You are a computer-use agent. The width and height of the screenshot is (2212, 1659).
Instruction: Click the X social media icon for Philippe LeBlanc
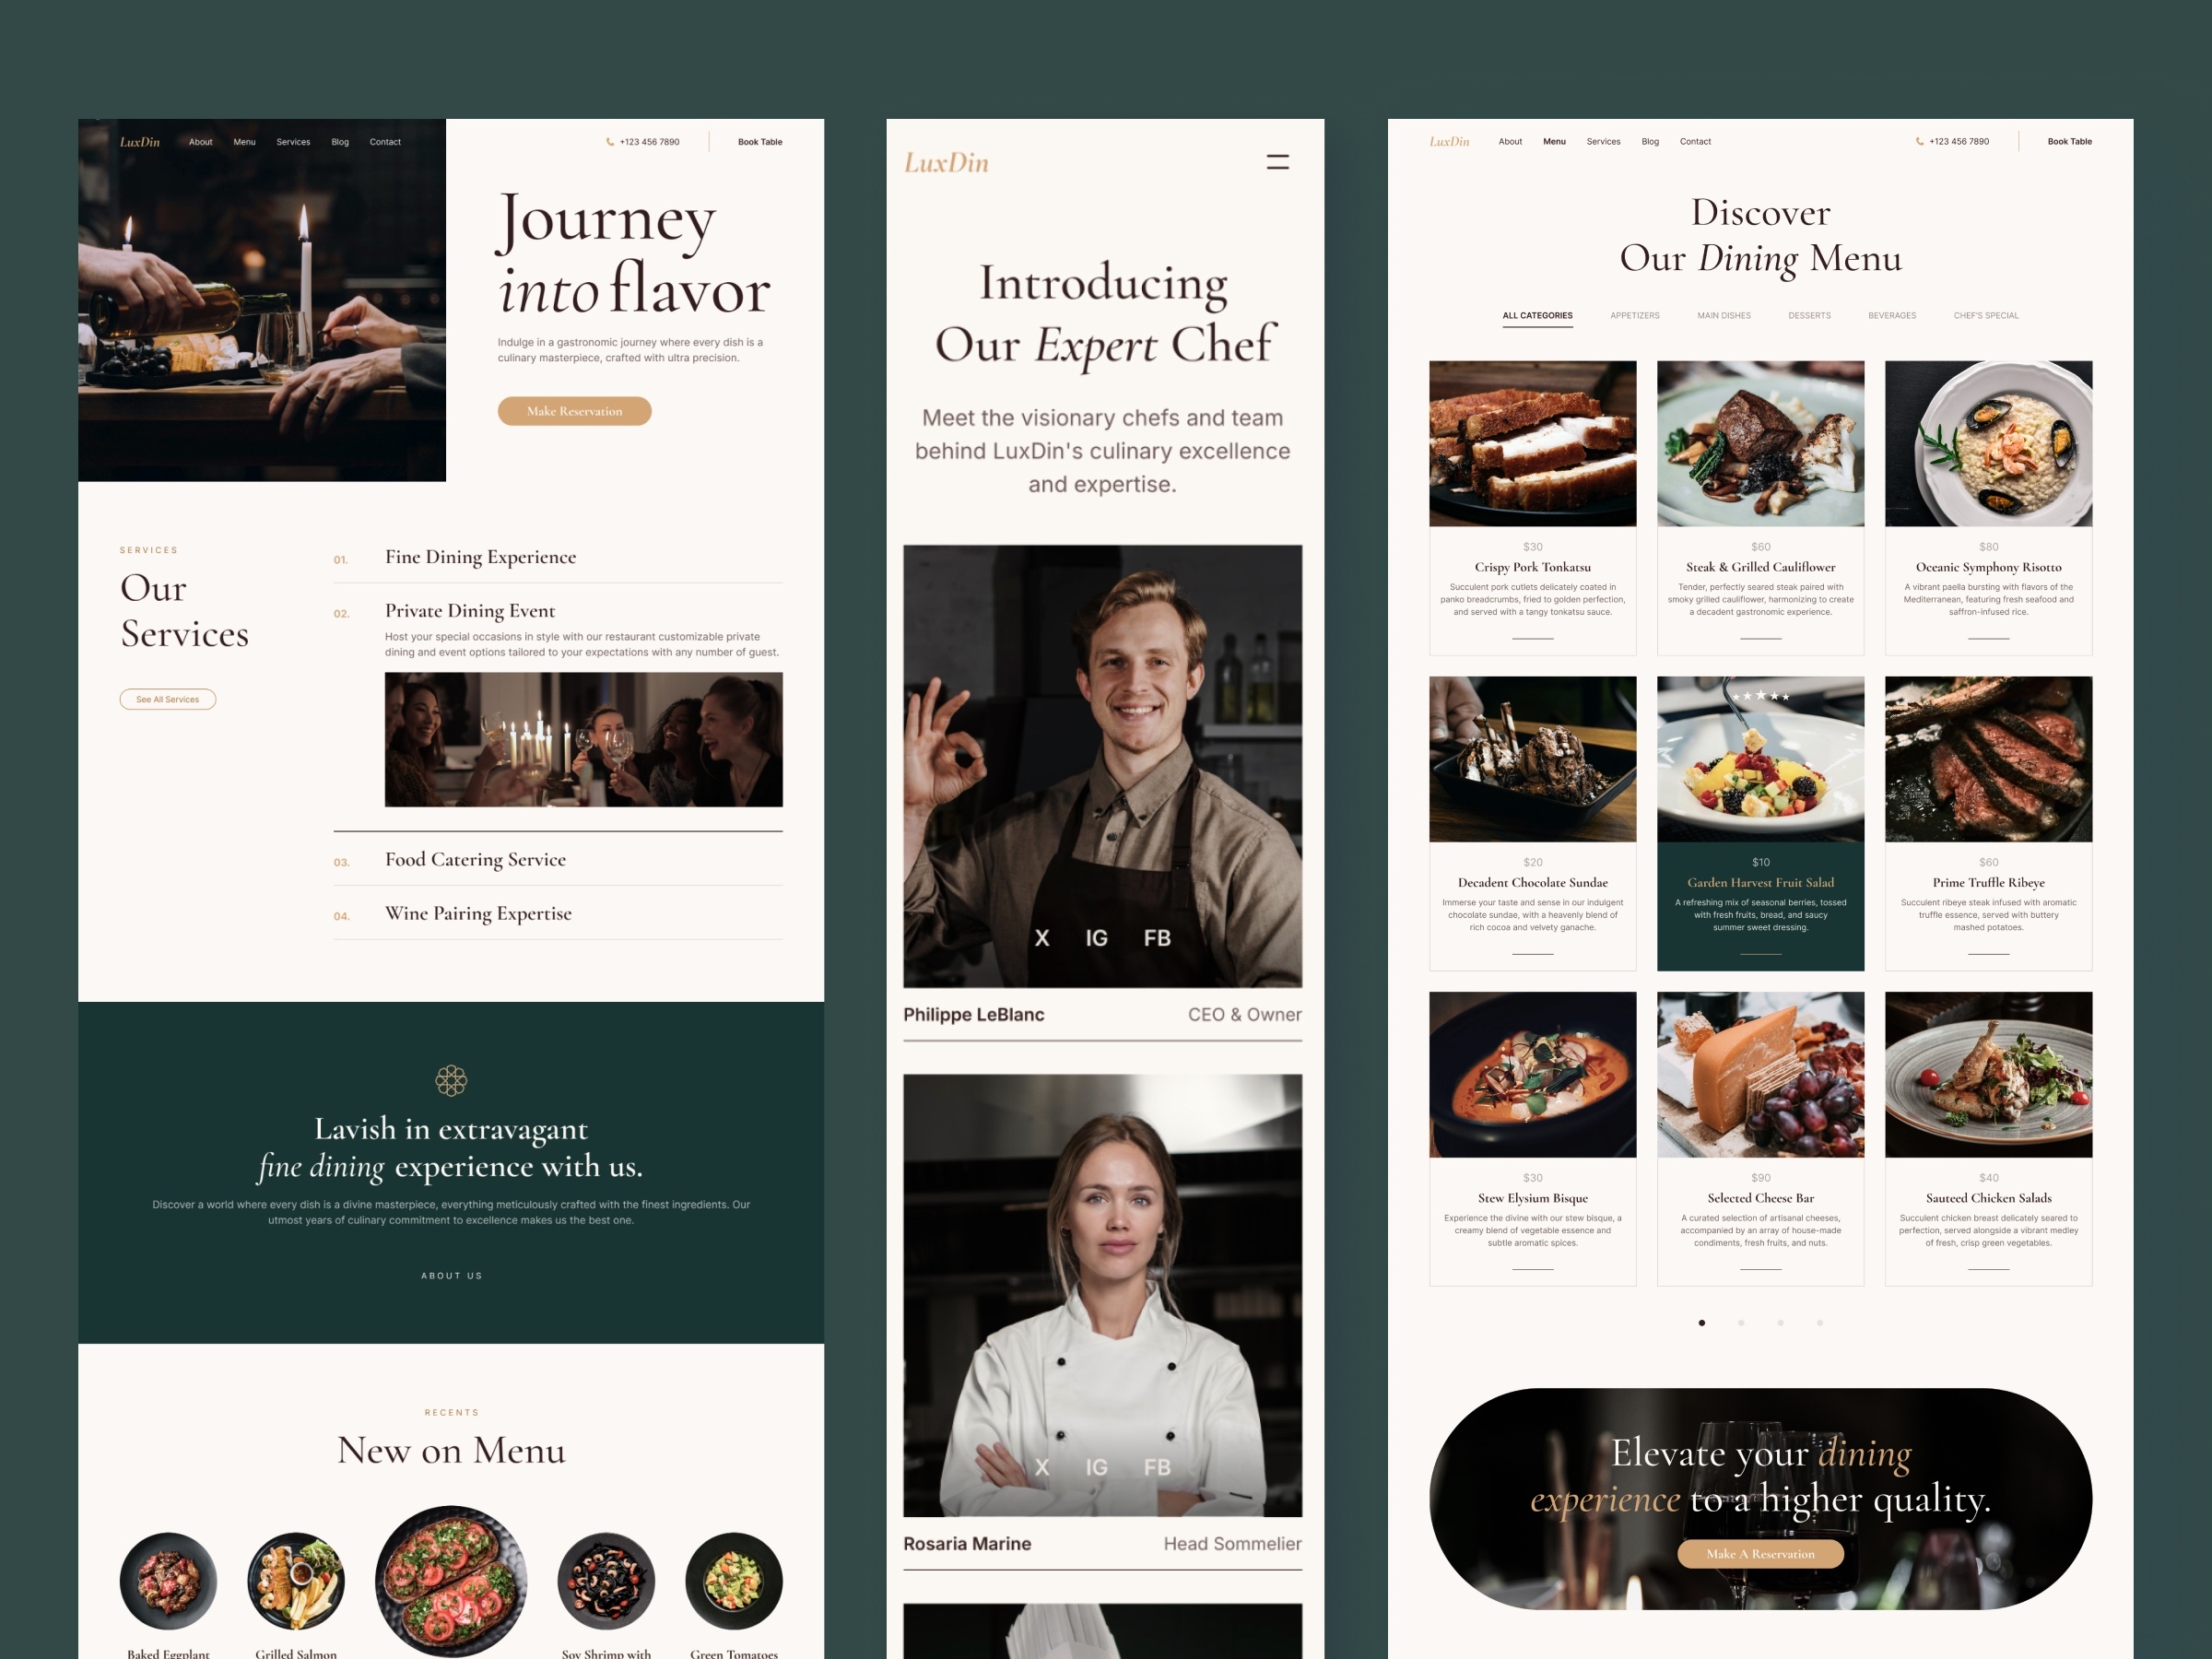[x=1035, y=937]
